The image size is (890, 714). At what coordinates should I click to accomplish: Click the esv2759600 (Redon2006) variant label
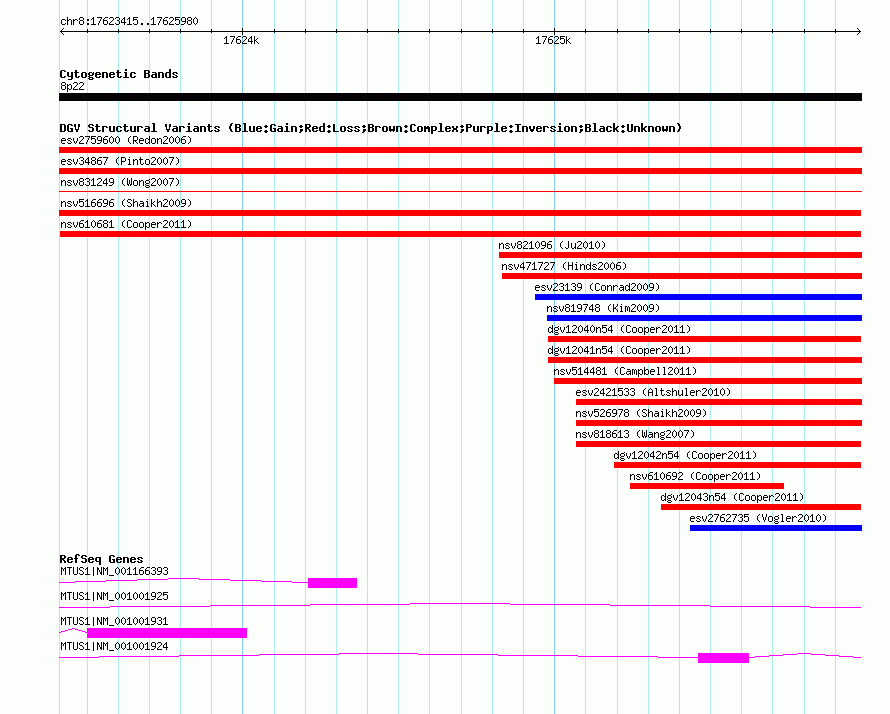(126, 140)
